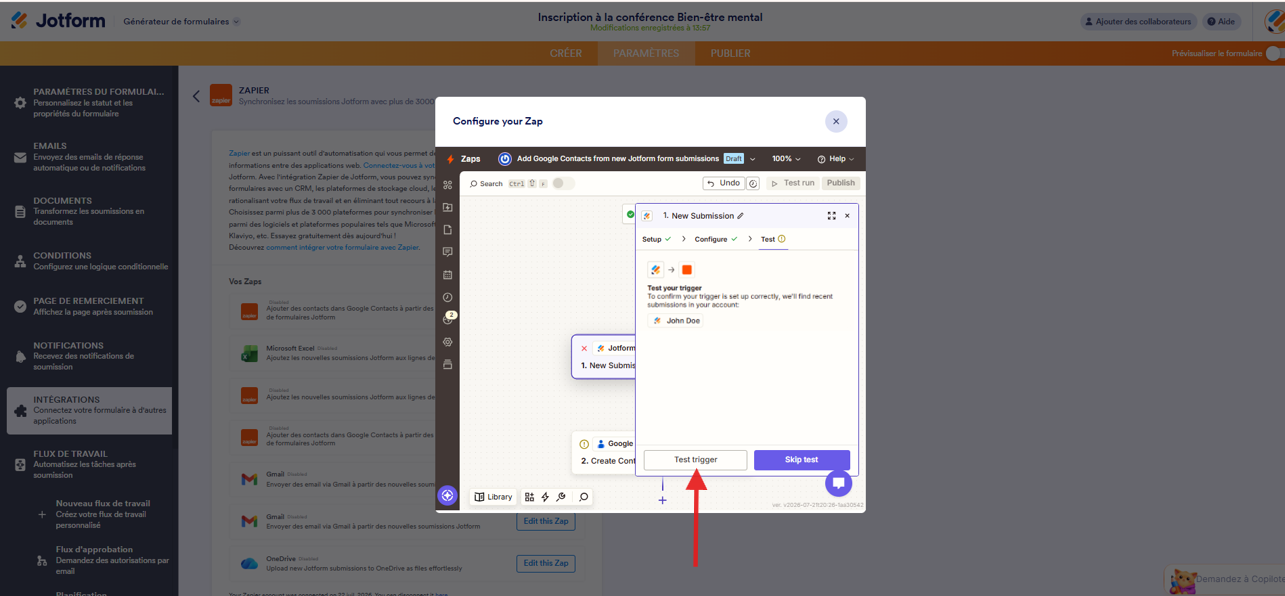This screenshot has width=1285, height=596.
Task: Click the wrench tool icon in bottom toolbar
Action: (561, 497)
